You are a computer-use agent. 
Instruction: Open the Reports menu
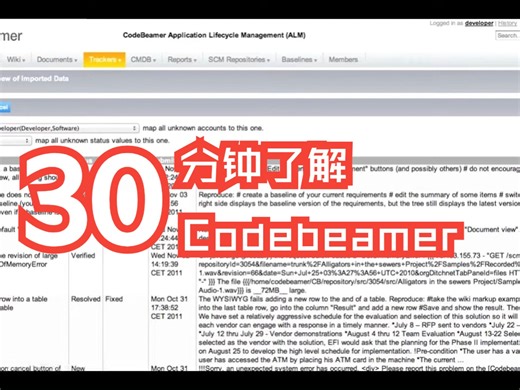tap(182, 60)
